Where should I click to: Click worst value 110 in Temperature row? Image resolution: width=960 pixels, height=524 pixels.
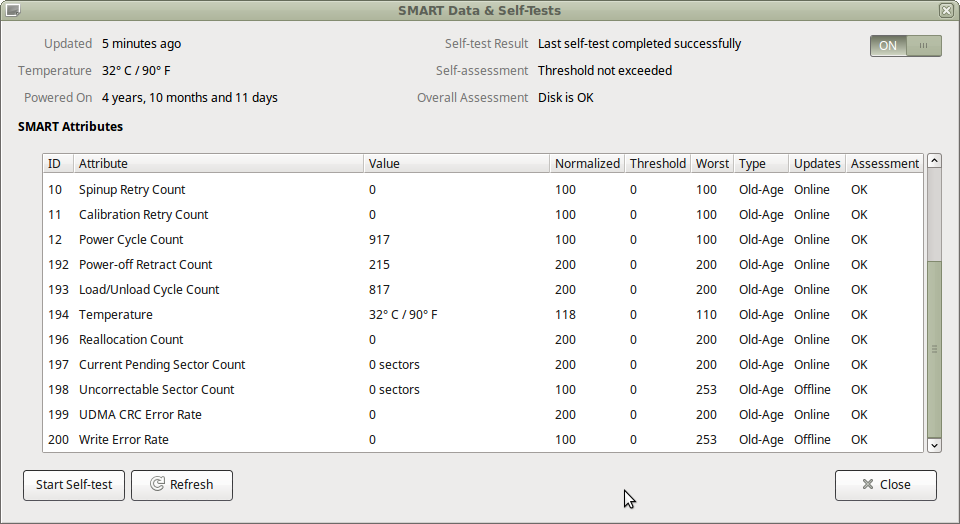coord(706,315)
